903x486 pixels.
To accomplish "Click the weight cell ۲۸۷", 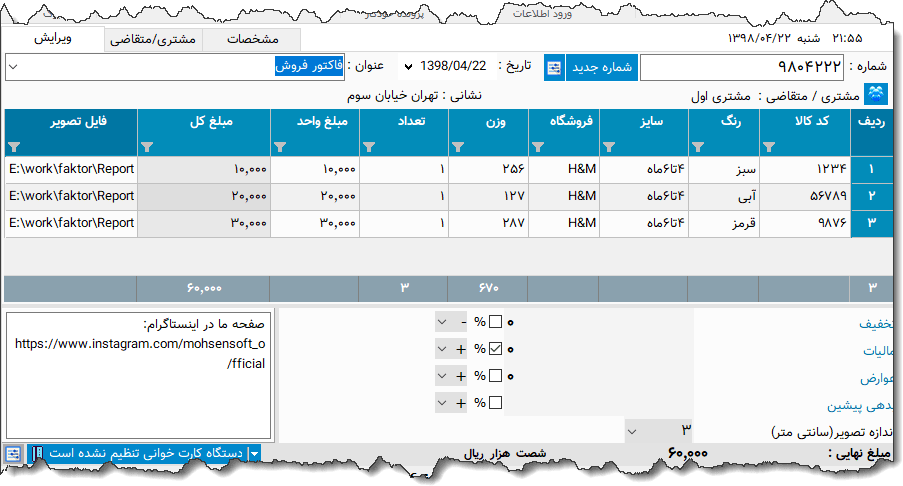I will click(488, 223).
